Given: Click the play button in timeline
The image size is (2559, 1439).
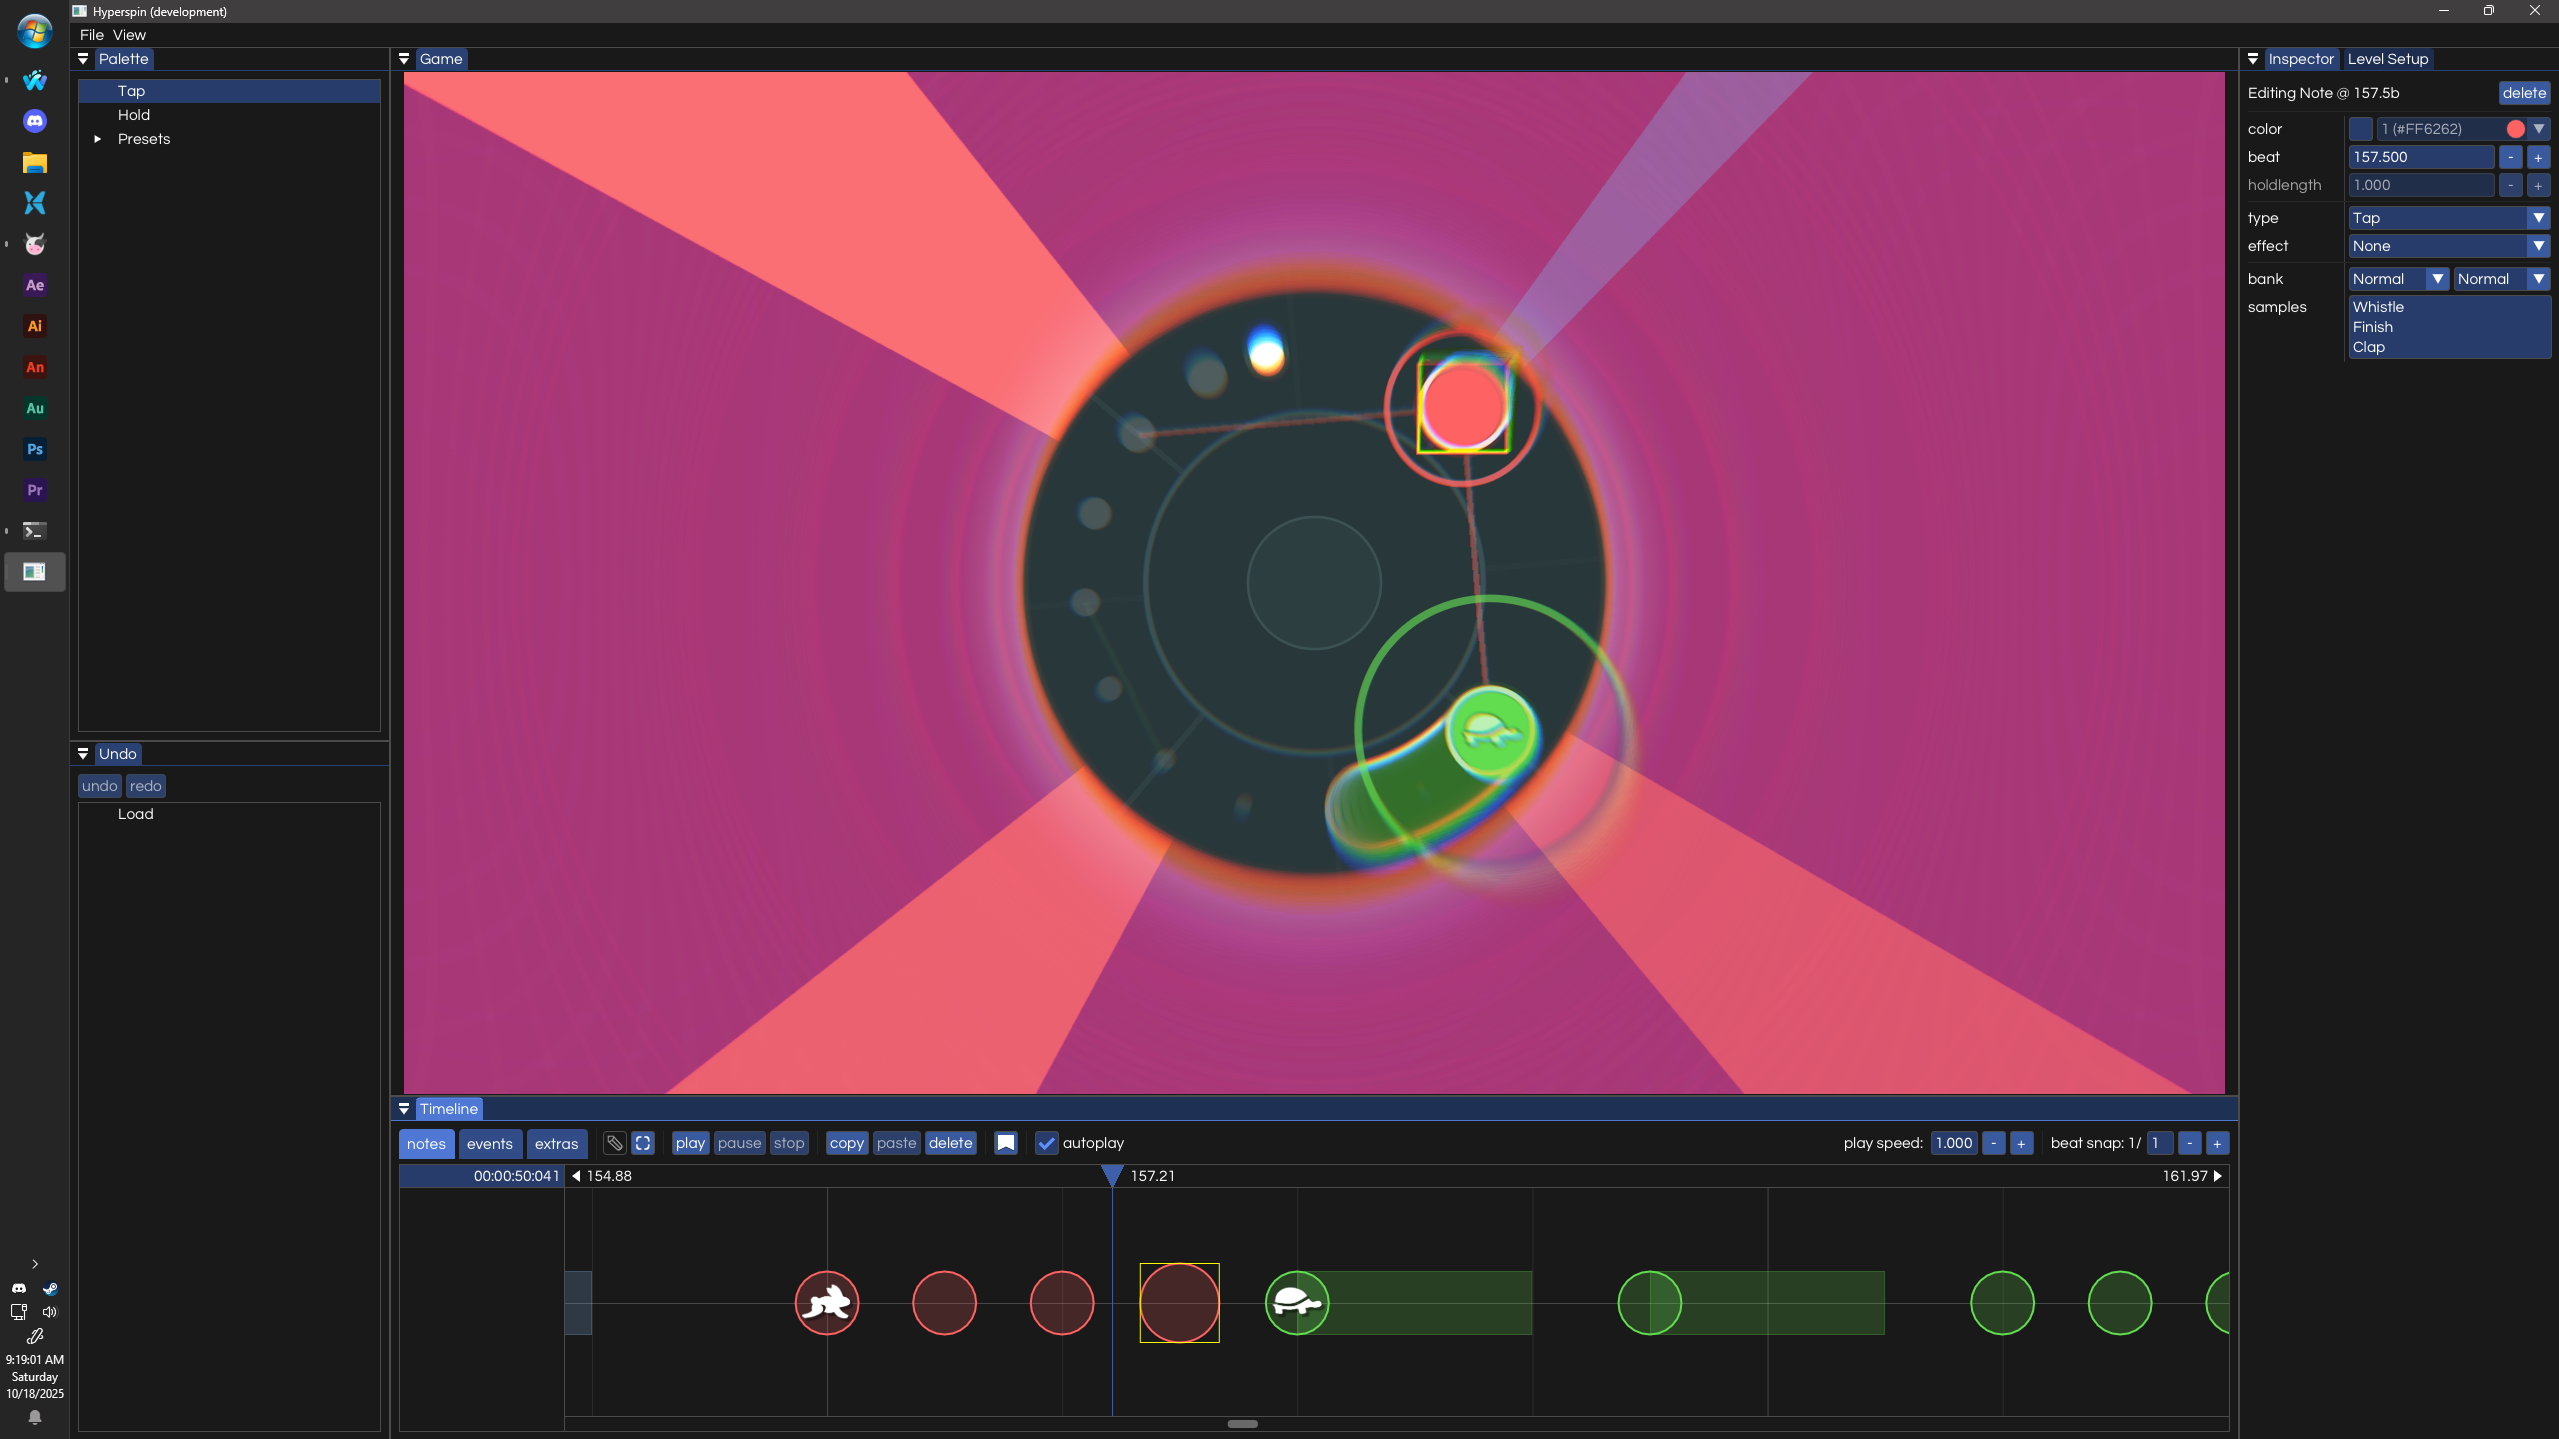Looking at the screenshot, I should [690, 1143].
